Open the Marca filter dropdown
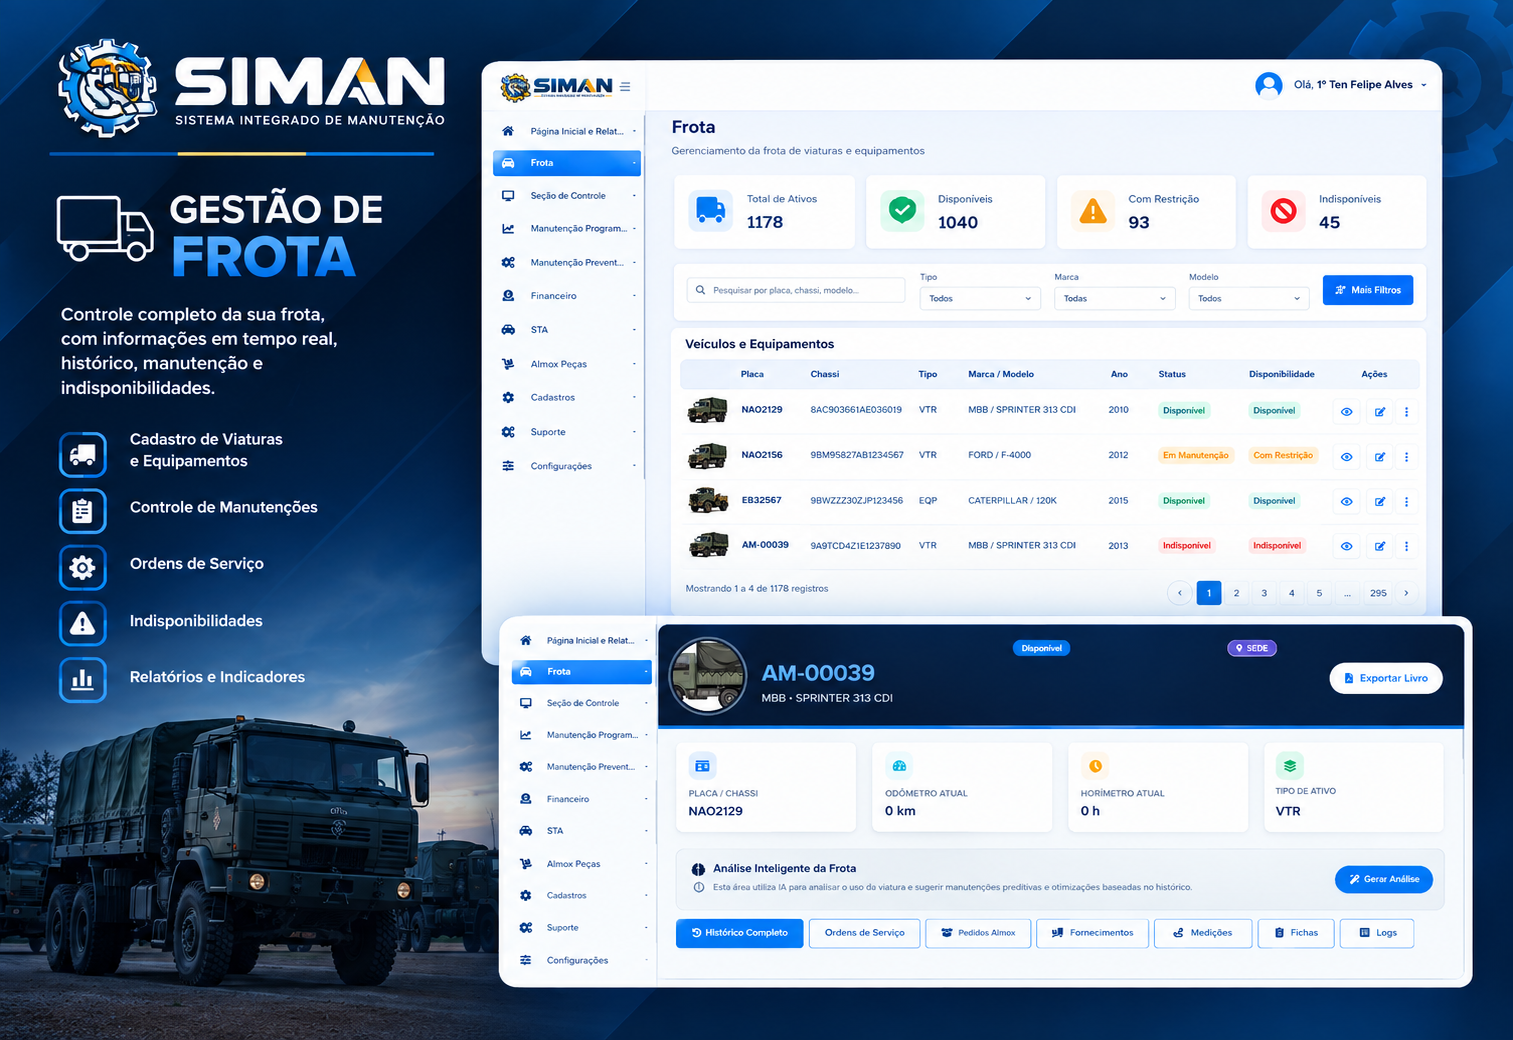The height and width of the screenshot is (1040, 1513). (x=1115, y=298)
